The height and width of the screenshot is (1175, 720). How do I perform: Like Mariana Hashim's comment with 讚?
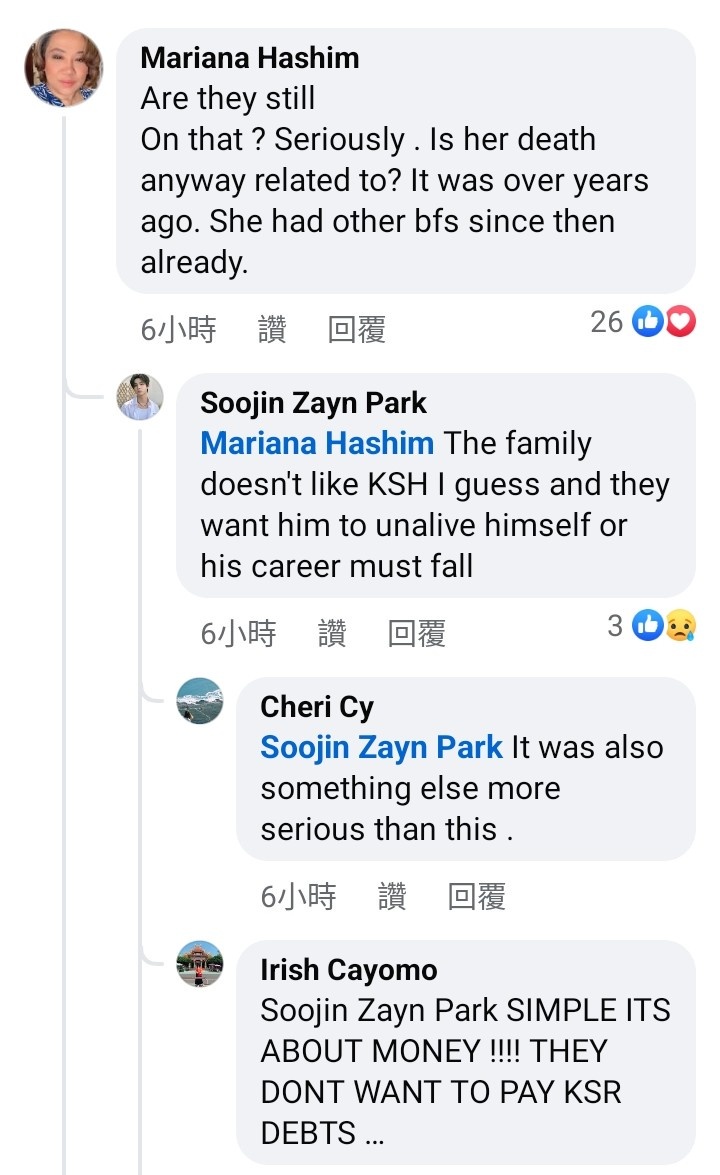click(272, 330)
